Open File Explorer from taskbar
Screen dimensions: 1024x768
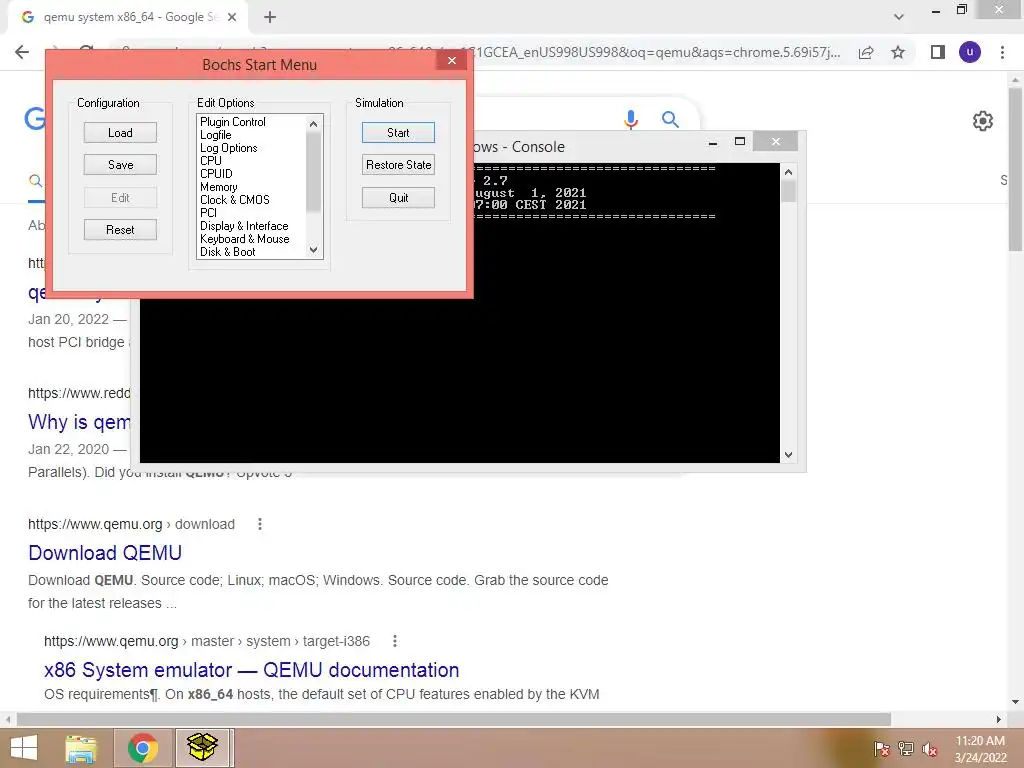point(81,748)
